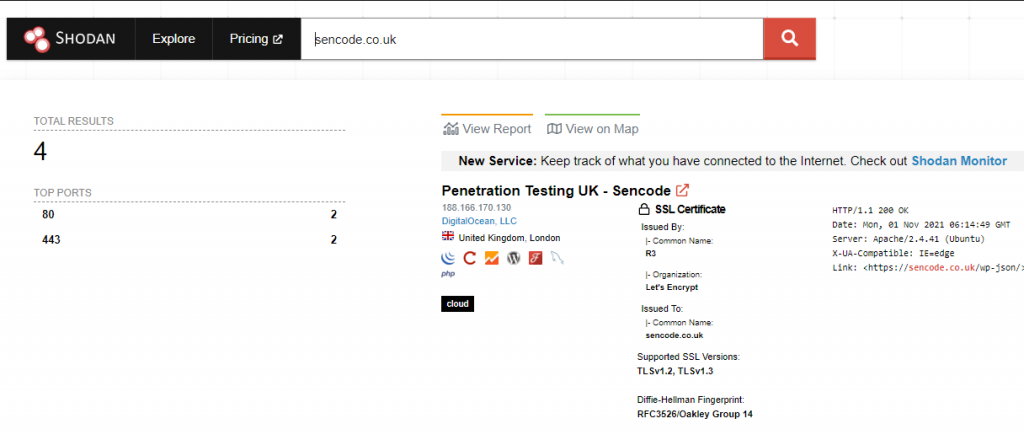This screenshot has height=440, width=1024.
Task: Focus the sencode.co.uk search field
Action: tap(532, 39)
